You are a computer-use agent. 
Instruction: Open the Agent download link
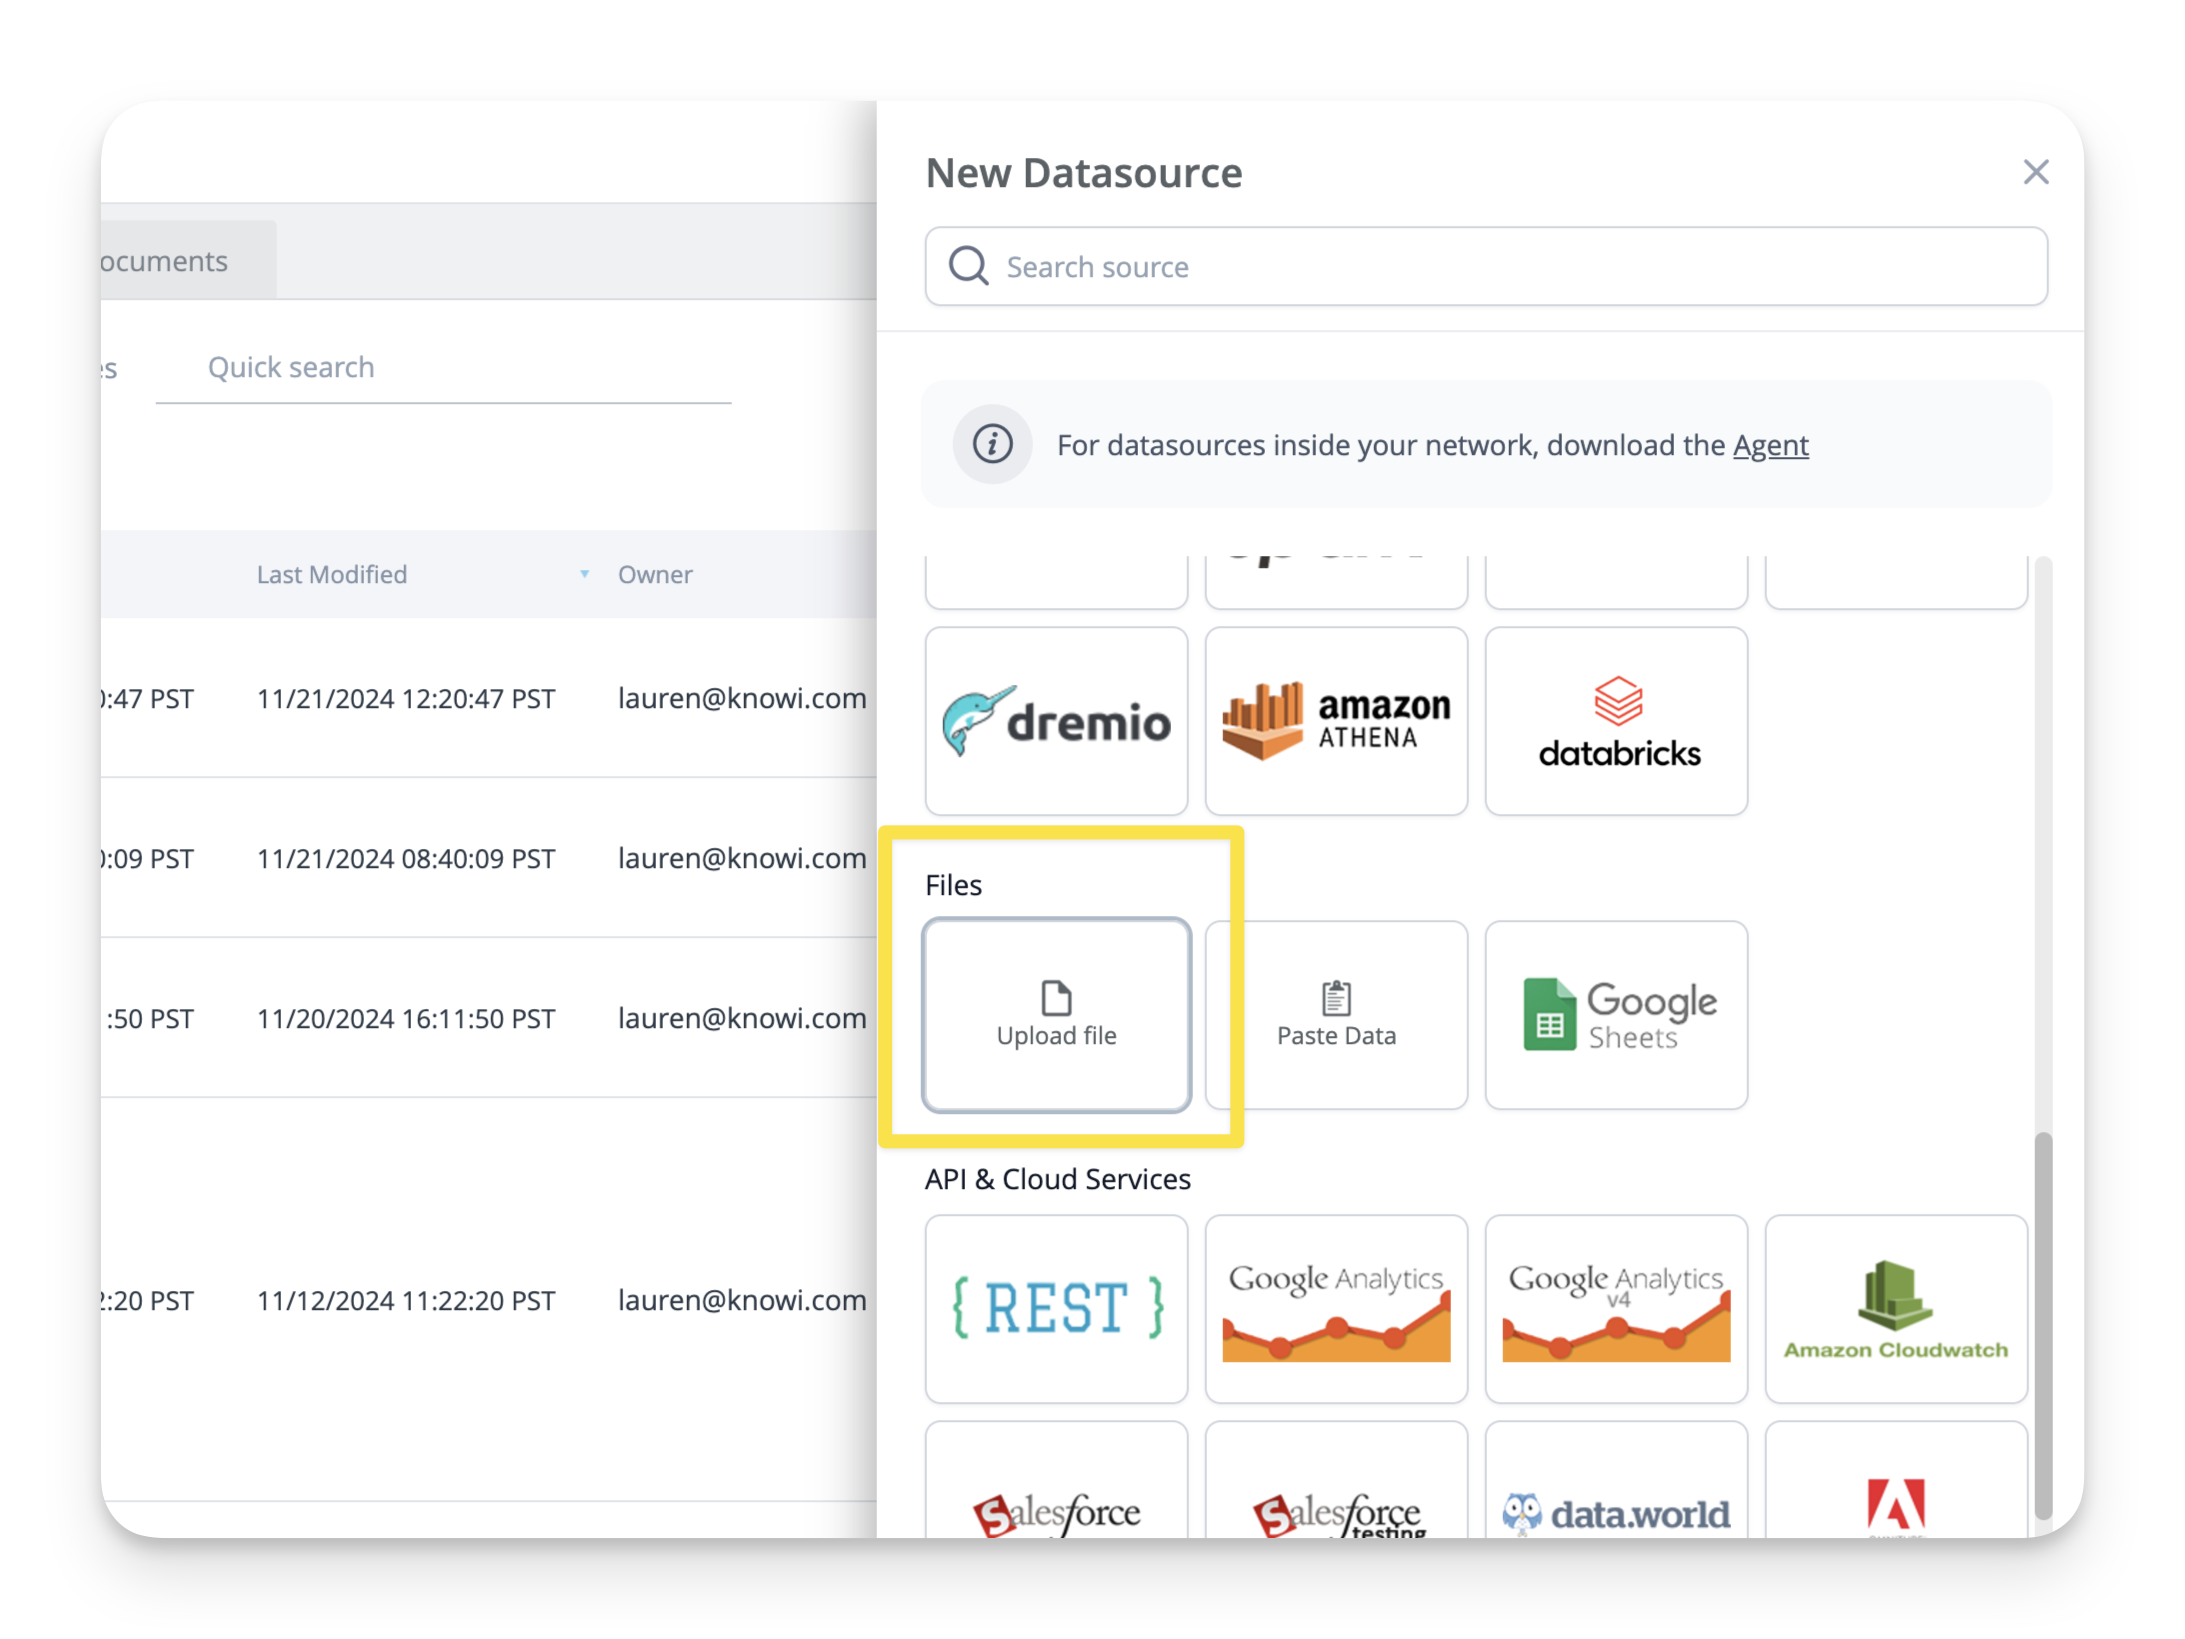[x=1770, y=445]
